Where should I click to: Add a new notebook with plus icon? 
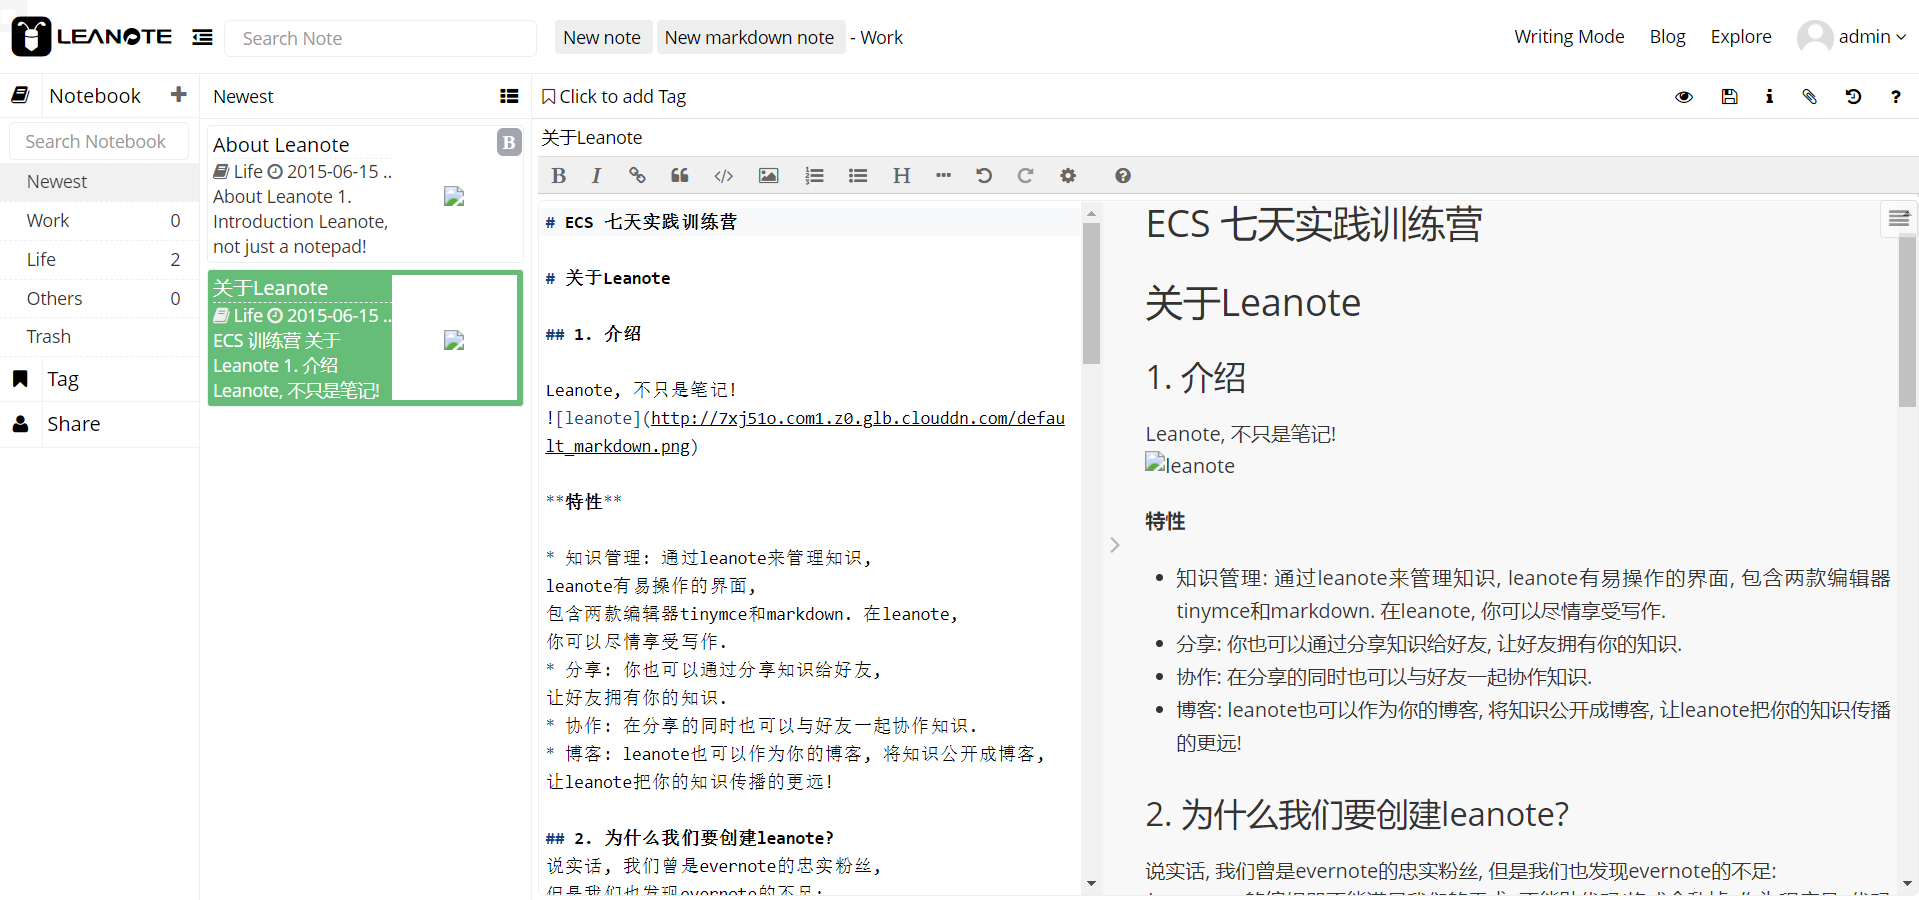[x=179, y=94]
